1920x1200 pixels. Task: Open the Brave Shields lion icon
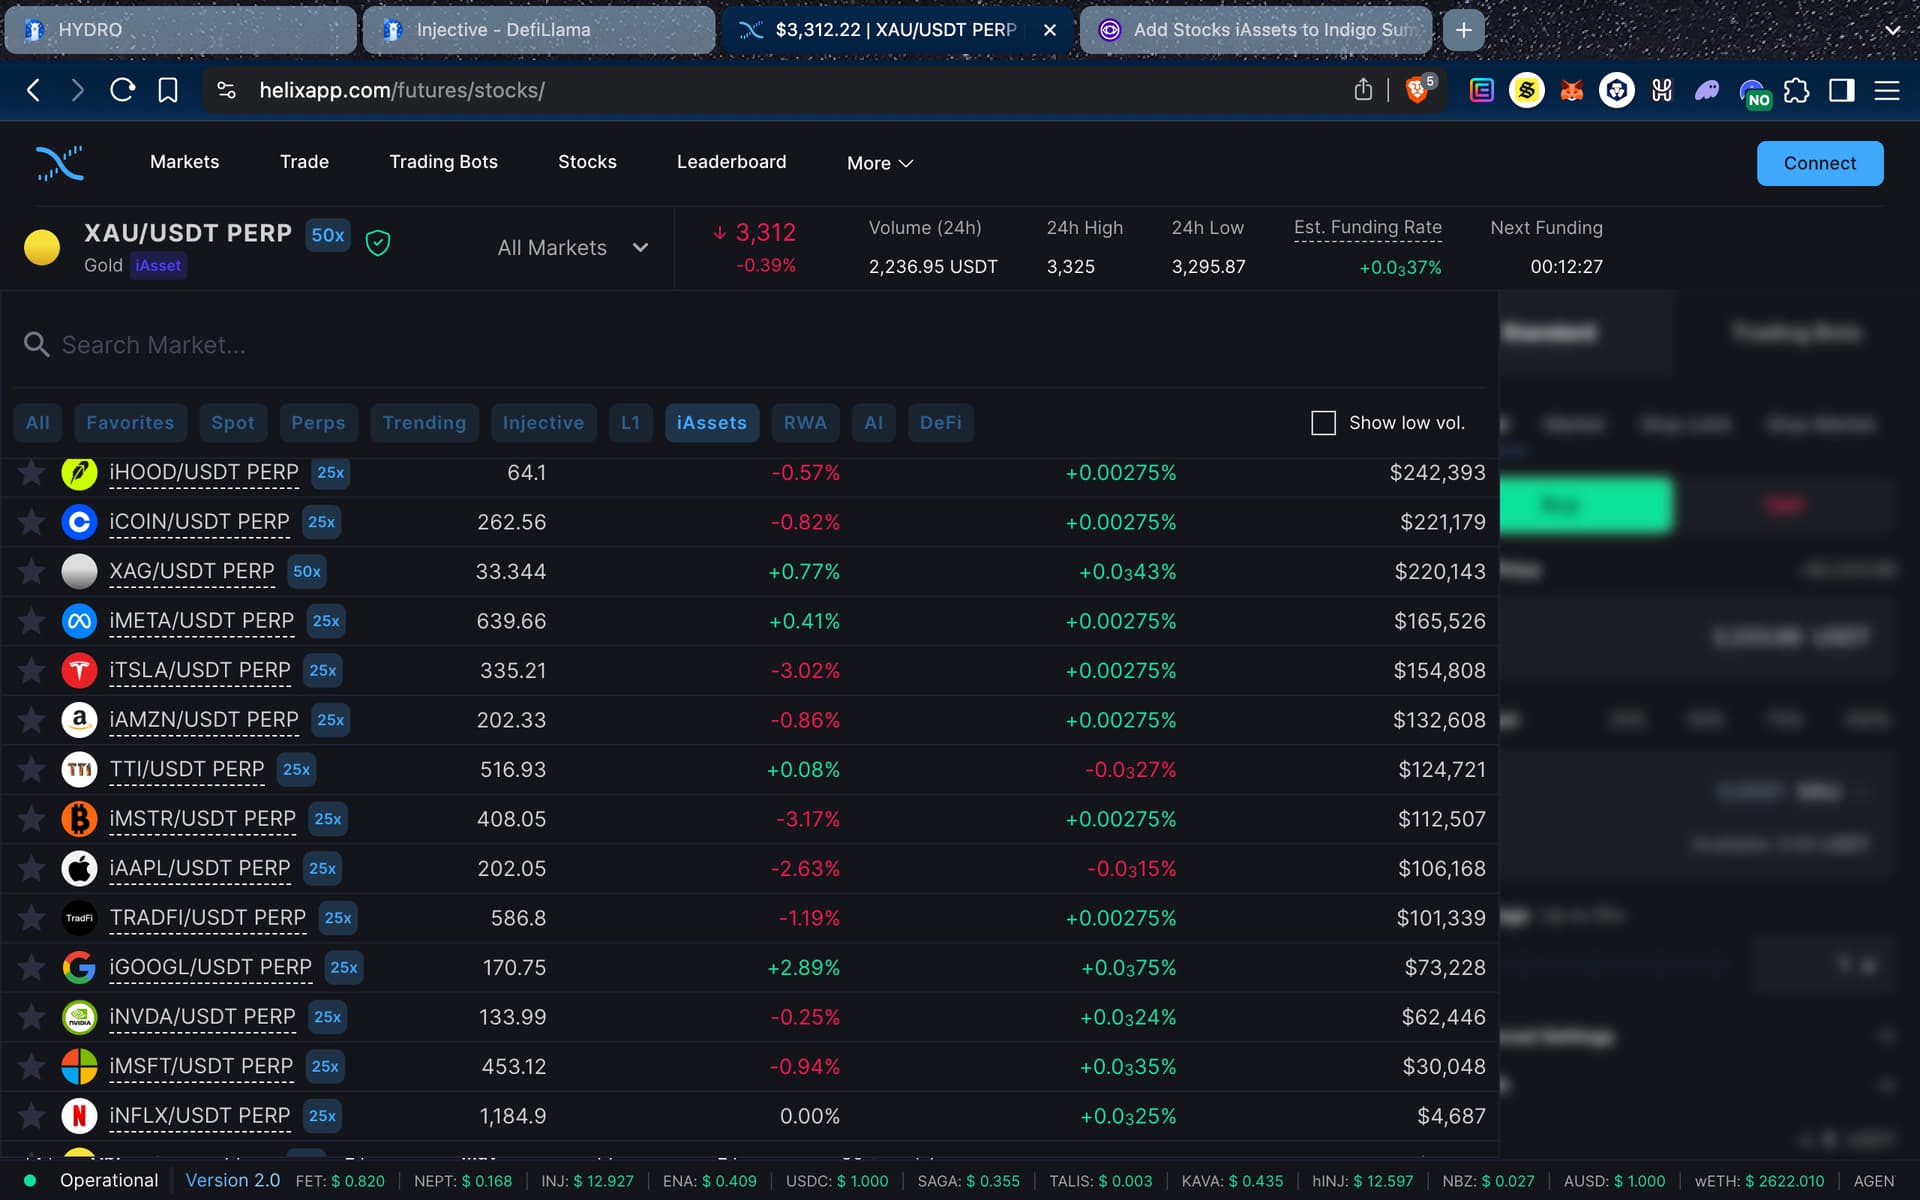pos(1418,90)
